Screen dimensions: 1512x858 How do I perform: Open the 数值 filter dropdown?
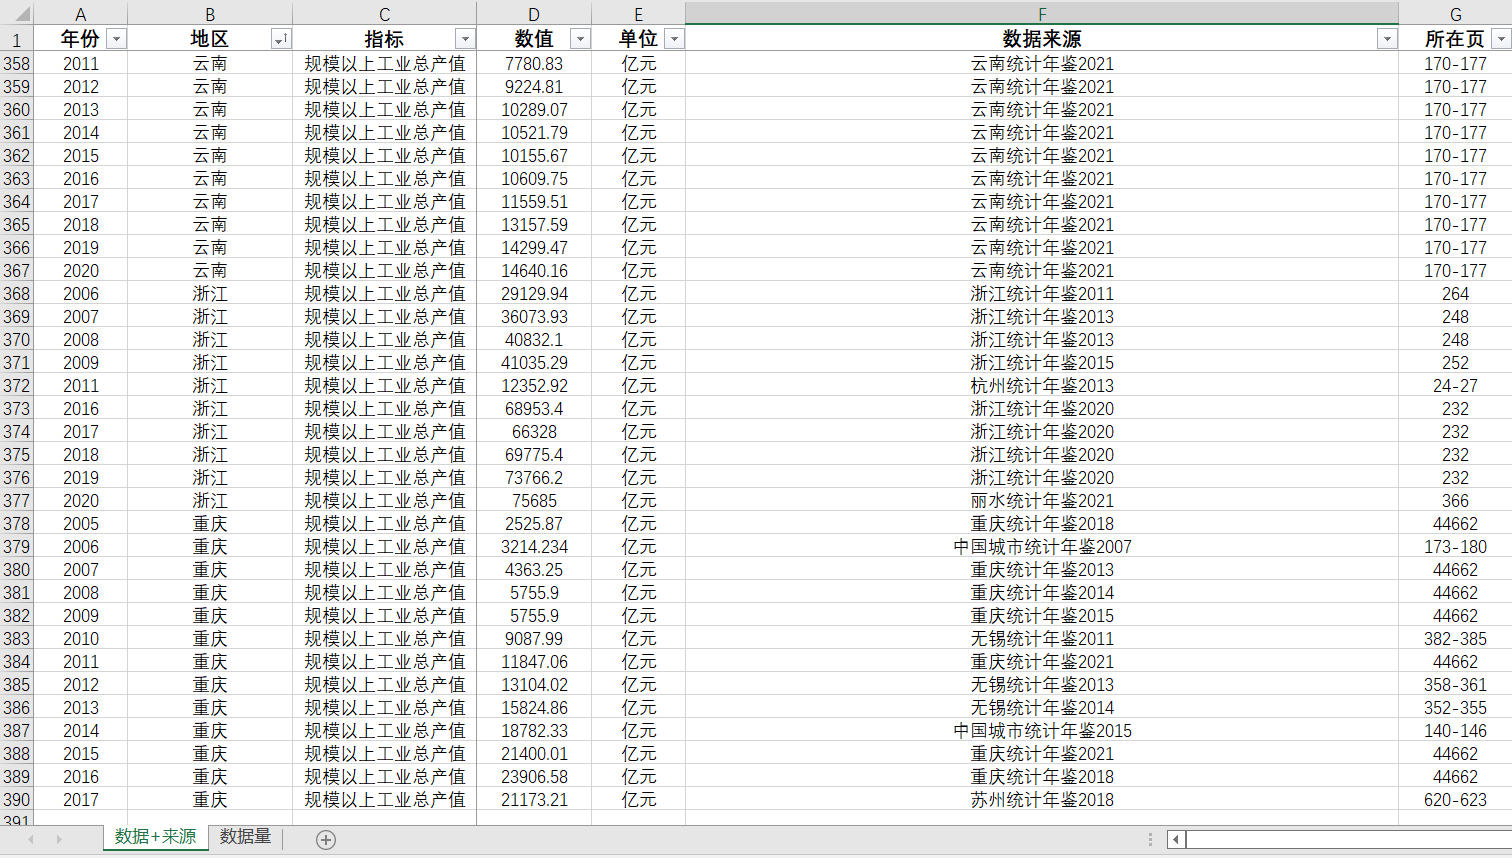click(580, 39)
